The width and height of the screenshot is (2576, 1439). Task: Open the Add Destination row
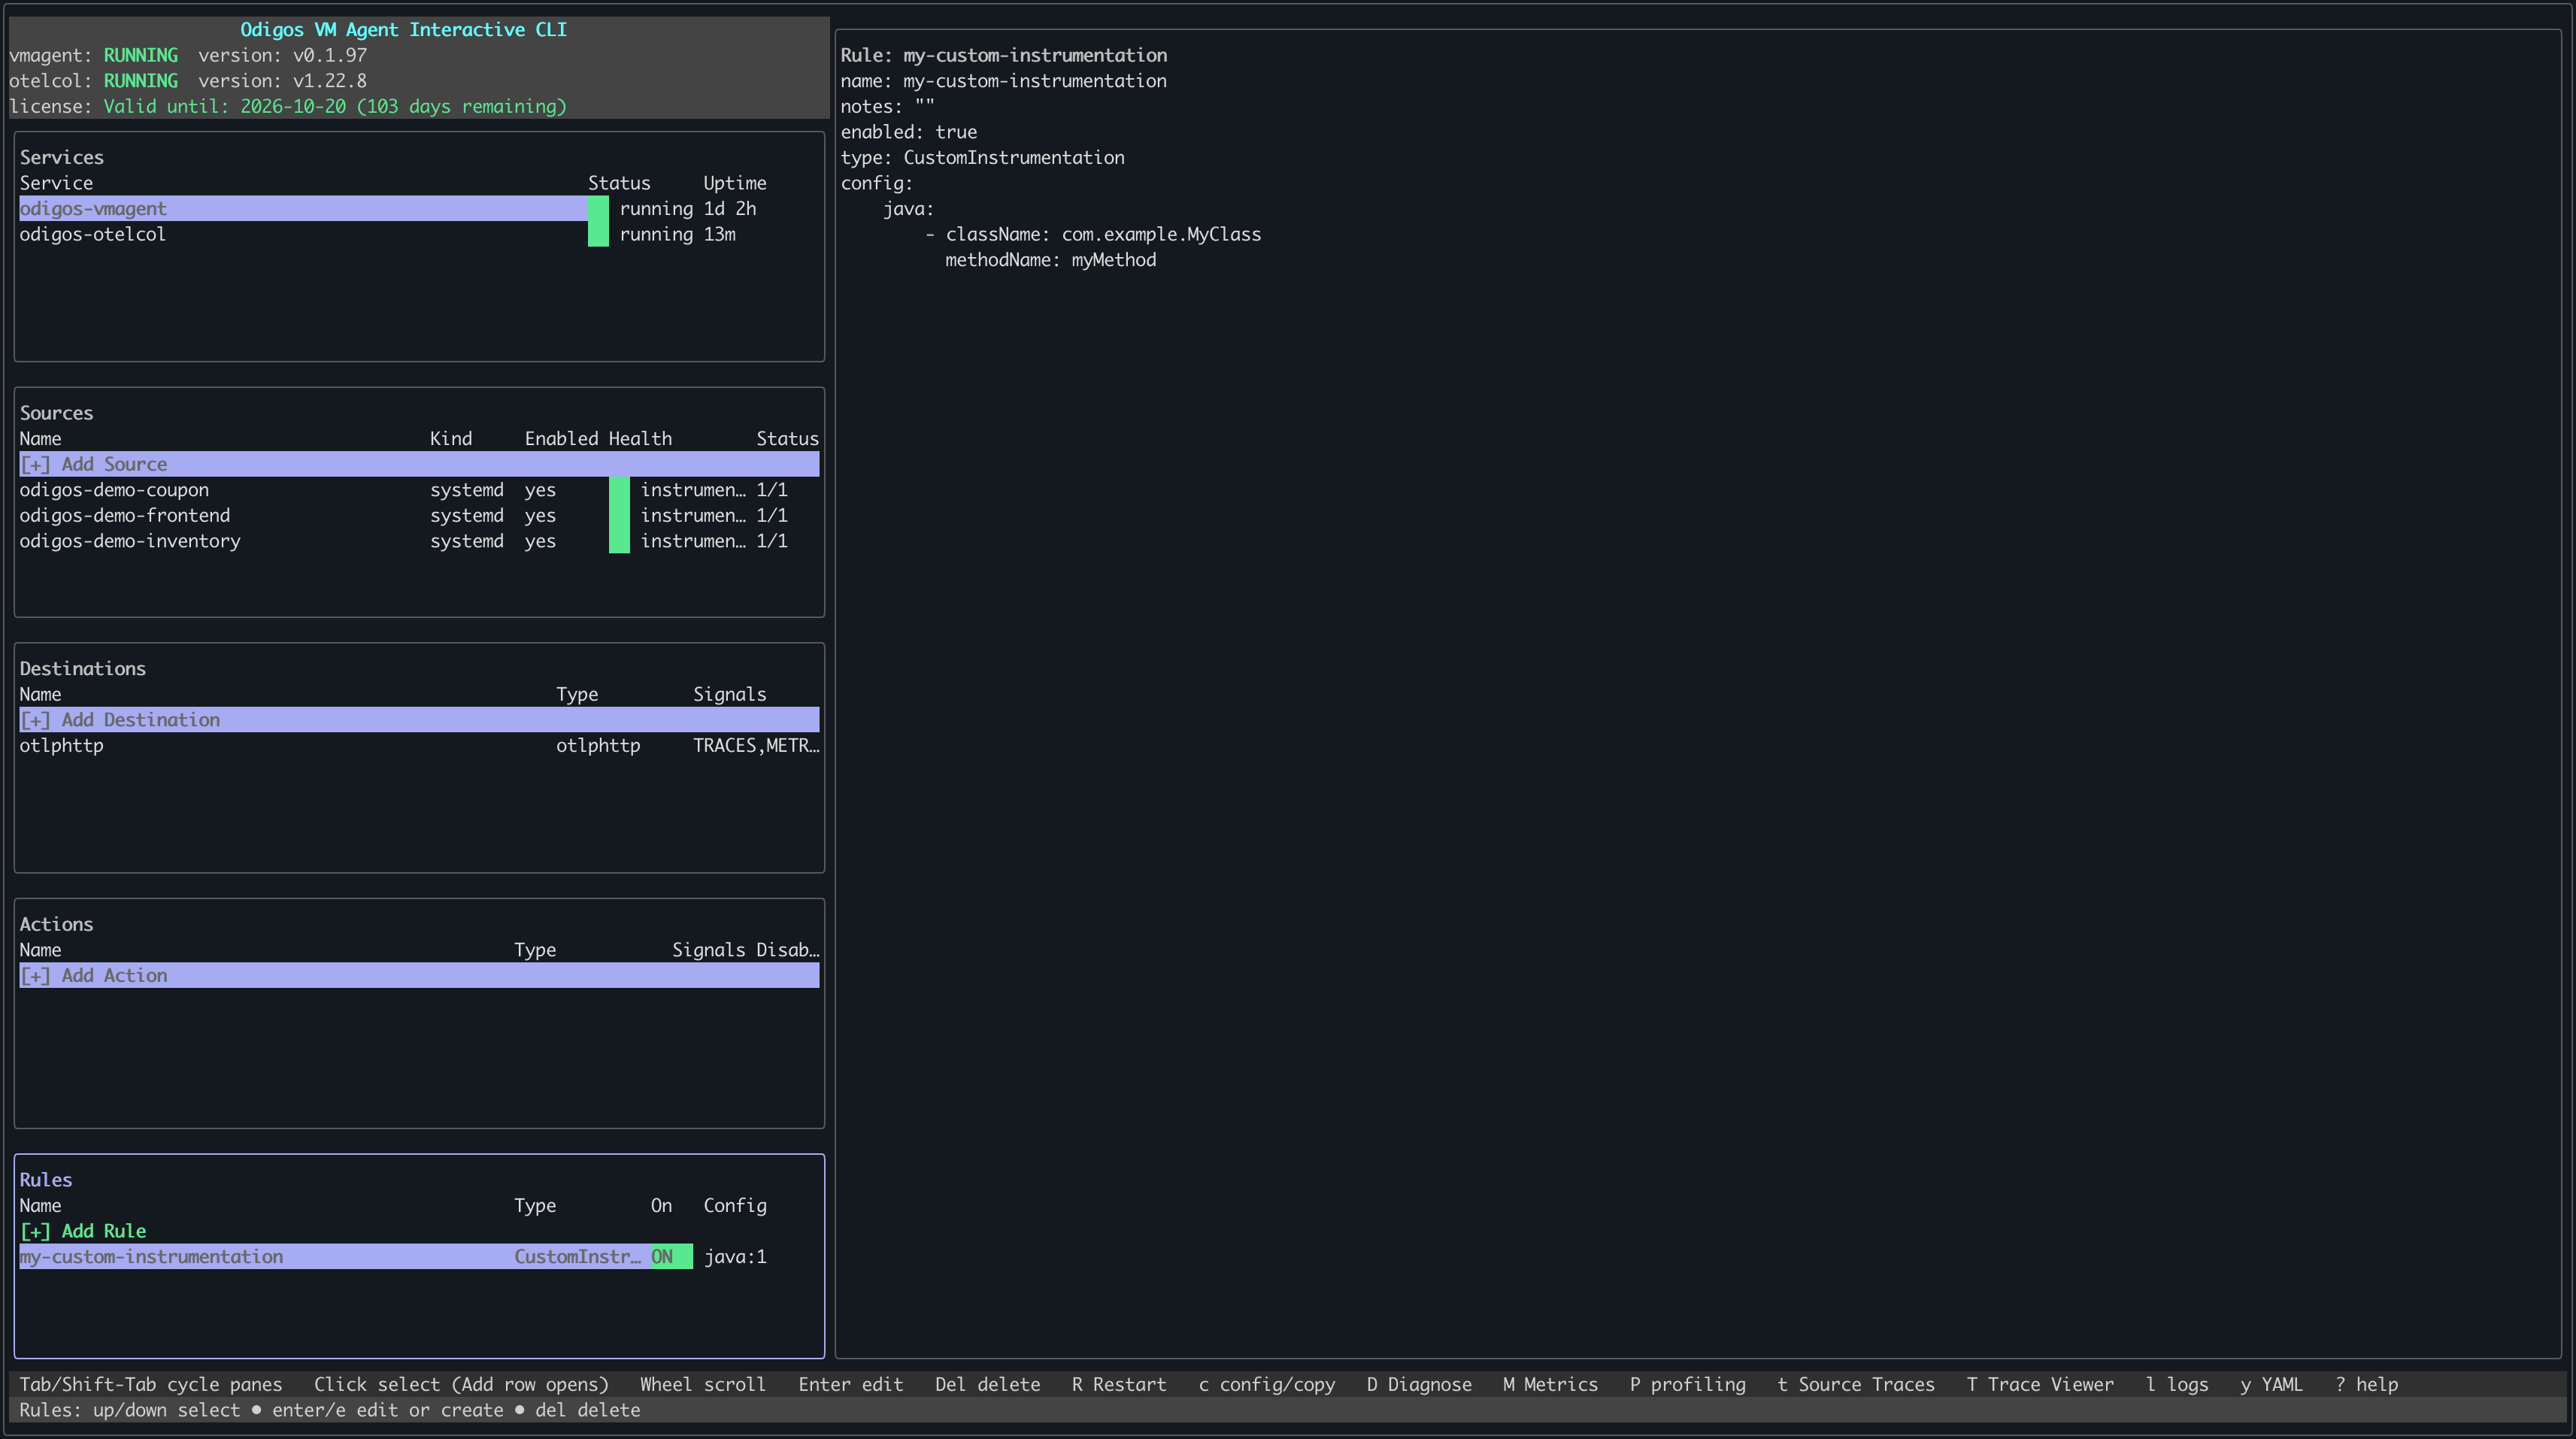(x=419, y=720)
